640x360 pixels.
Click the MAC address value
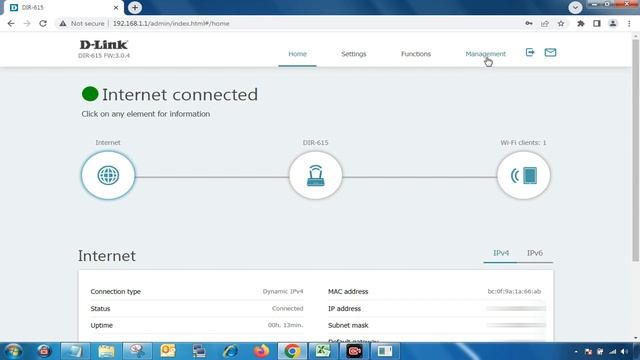[514, 291]
